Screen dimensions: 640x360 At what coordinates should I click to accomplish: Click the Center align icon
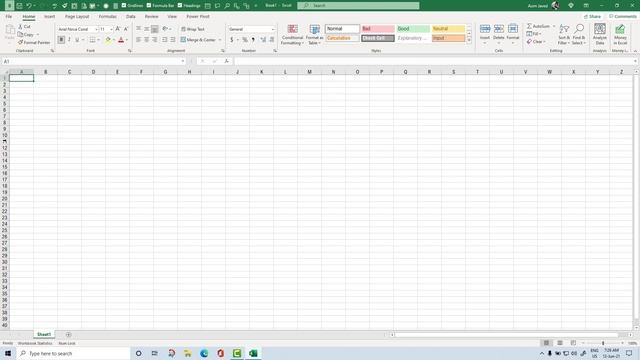(147, 40)
